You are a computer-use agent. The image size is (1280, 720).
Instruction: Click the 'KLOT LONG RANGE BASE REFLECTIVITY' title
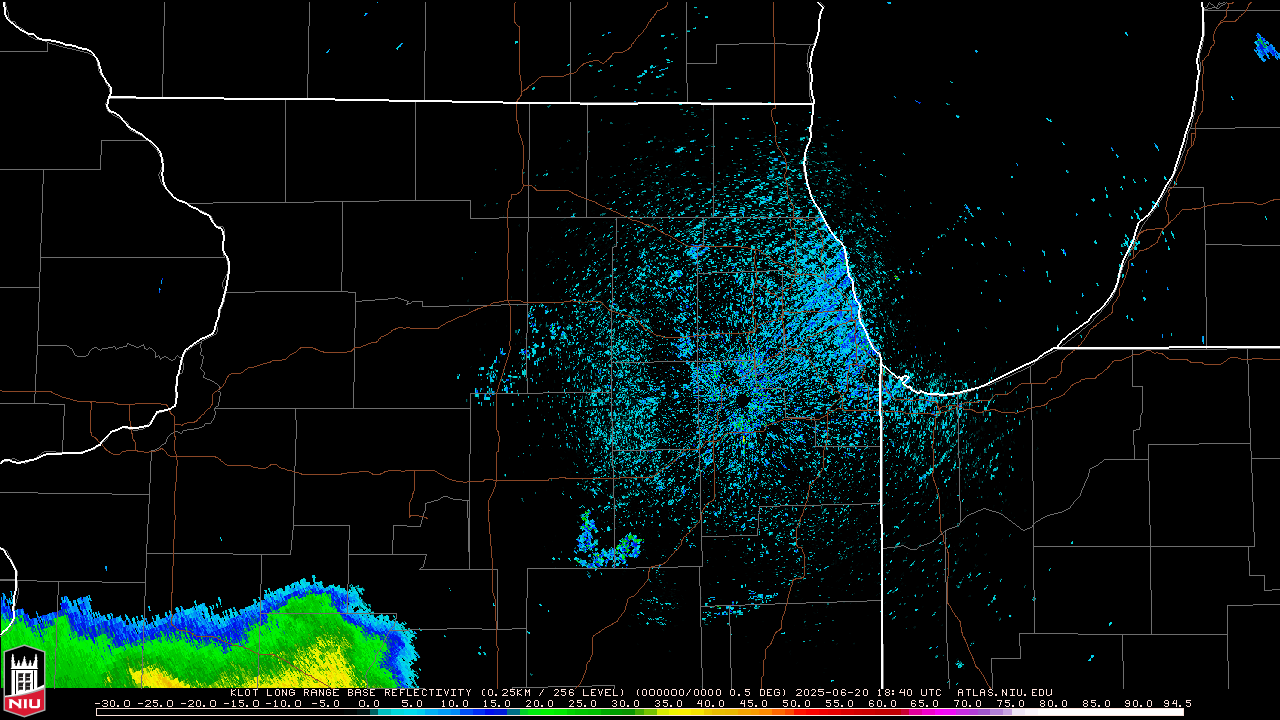pyautogui.click(x=350, y=692)
